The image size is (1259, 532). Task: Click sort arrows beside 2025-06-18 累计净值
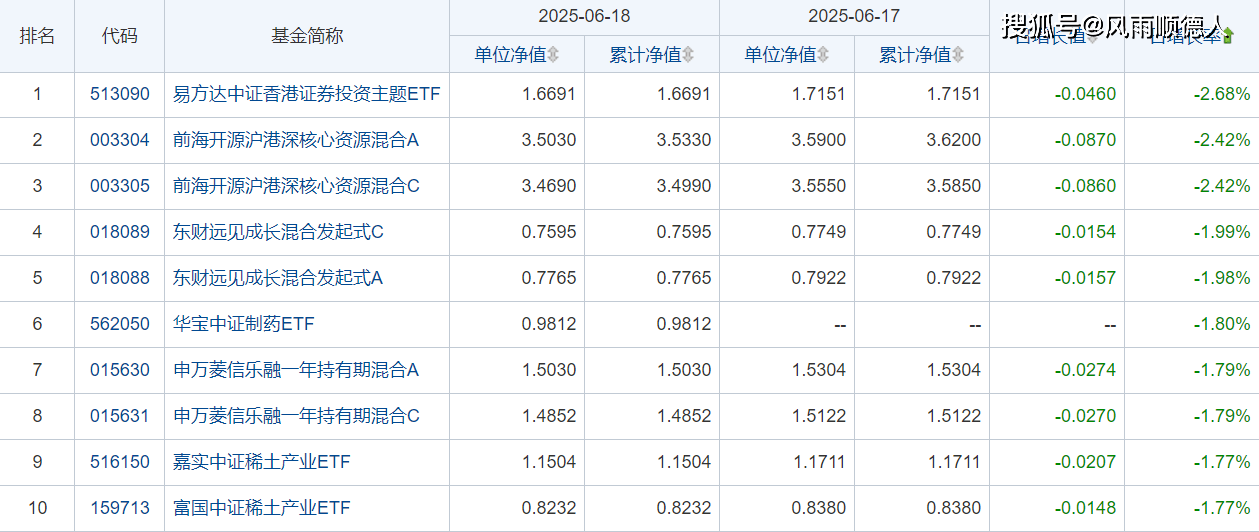tap(688, 55)
